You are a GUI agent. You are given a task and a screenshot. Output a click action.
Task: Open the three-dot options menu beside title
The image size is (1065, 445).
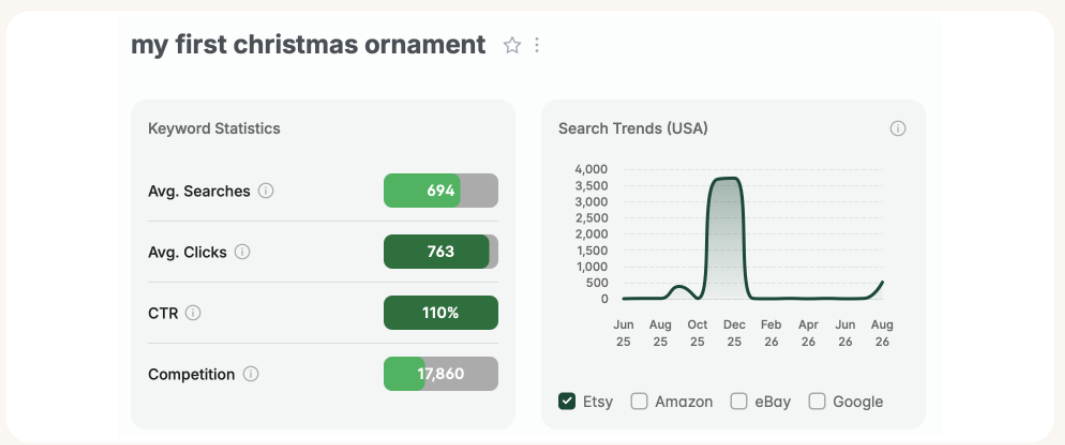point(537,46)
